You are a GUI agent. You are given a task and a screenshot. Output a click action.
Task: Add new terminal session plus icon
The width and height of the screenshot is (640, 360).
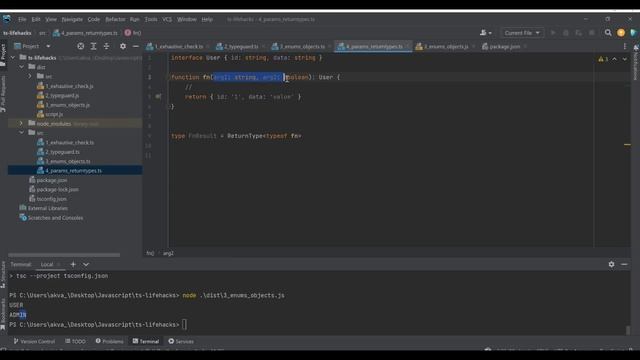click(73, 264)
